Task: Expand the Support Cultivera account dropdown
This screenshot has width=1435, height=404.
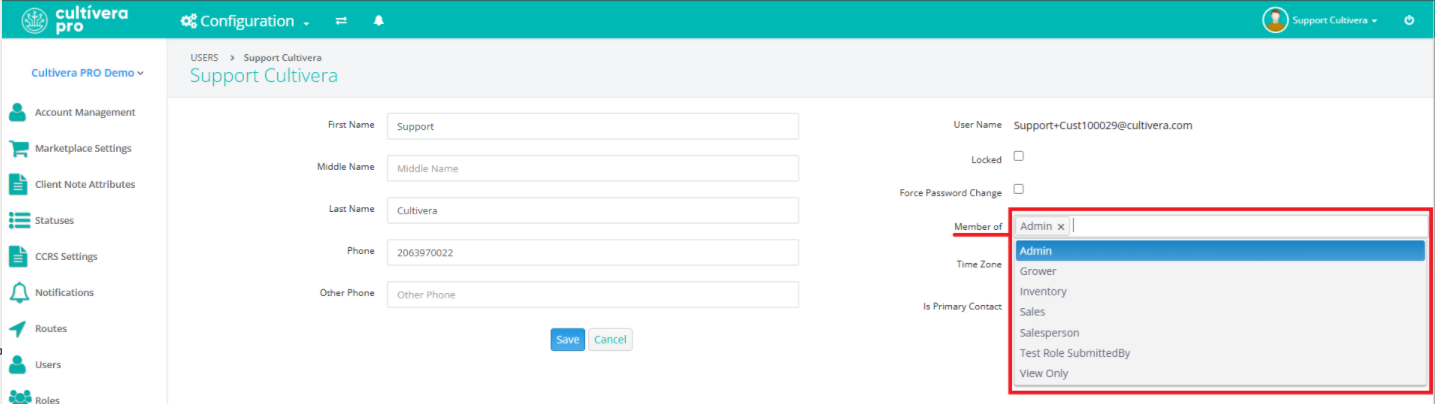Action: (x=1335, y=21)
